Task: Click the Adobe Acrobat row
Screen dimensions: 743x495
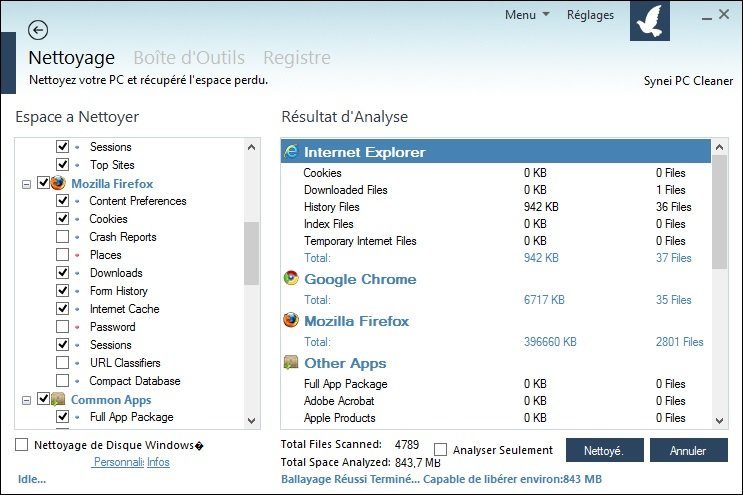Action: click(496, 401)
